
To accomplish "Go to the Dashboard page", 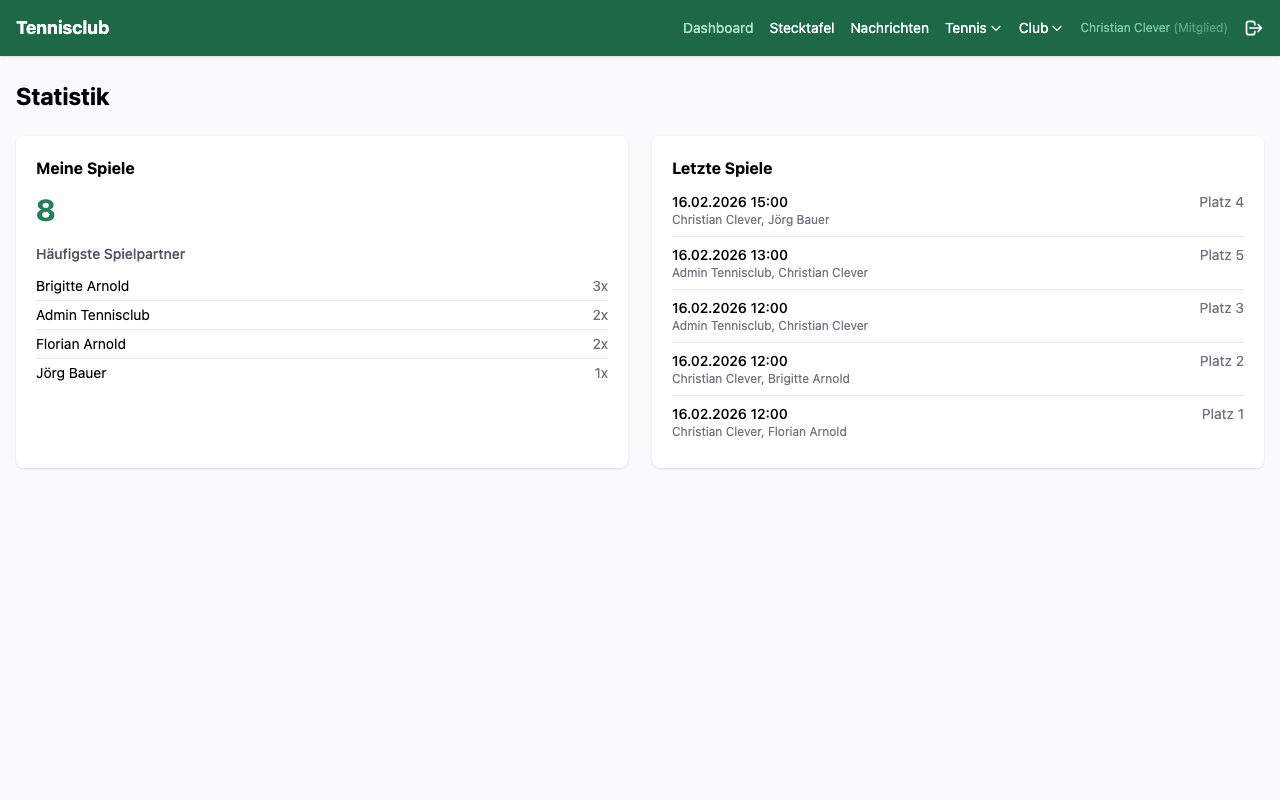I will [718, 28].
